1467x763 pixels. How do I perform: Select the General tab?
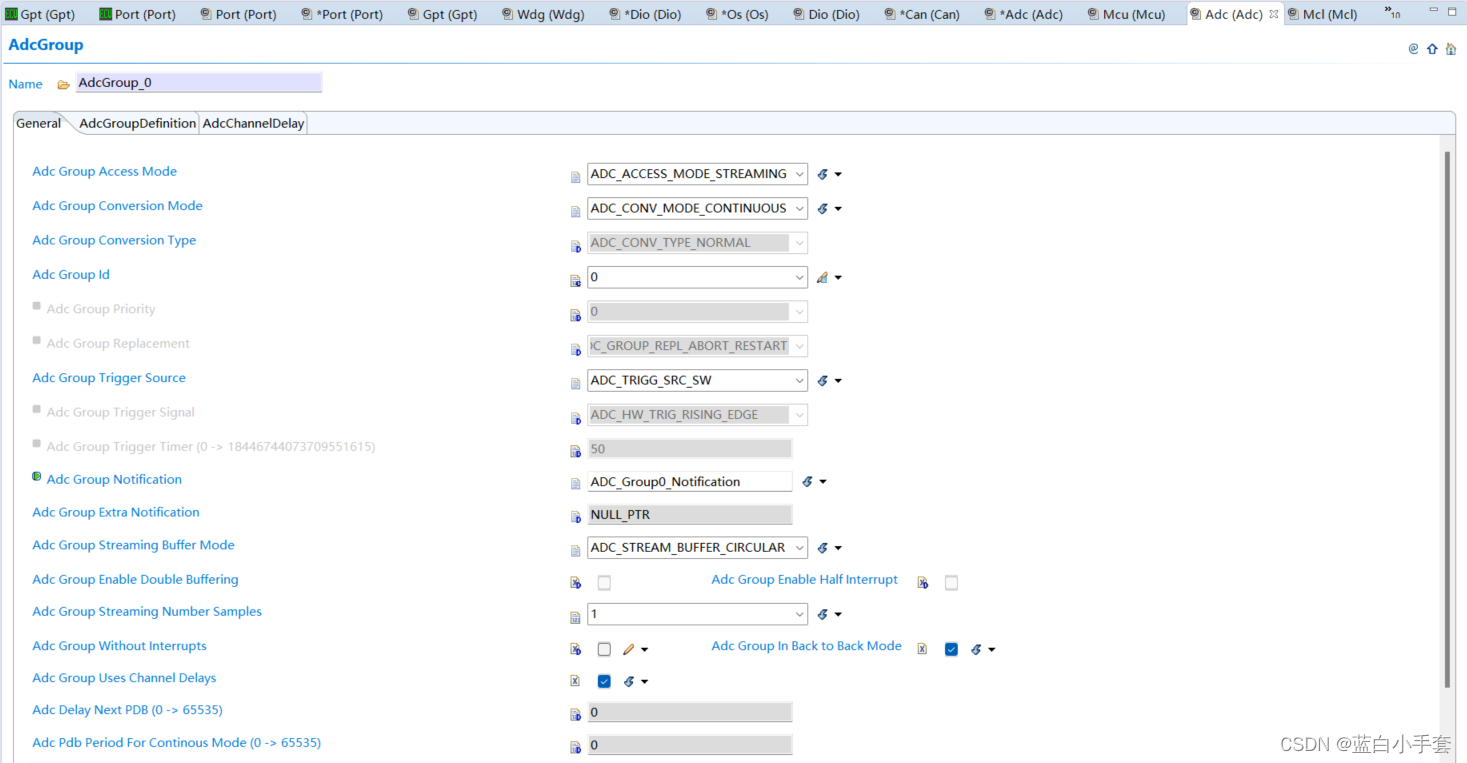click(39, 123)
